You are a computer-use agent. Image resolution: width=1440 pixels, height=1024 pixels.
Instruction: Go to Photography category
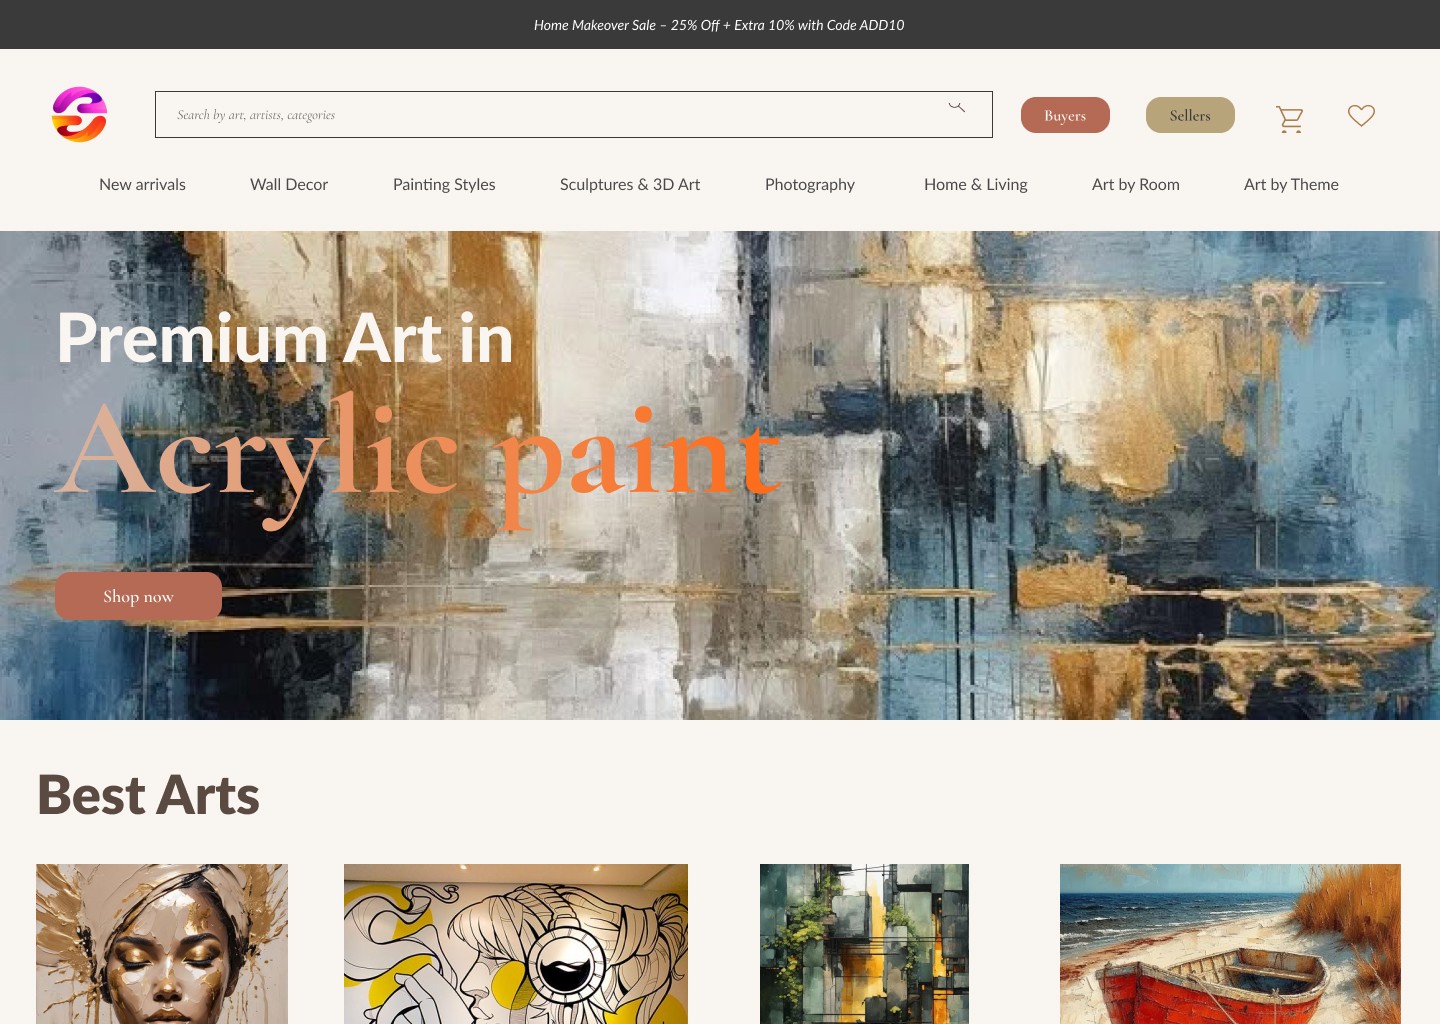coord(810,184)
